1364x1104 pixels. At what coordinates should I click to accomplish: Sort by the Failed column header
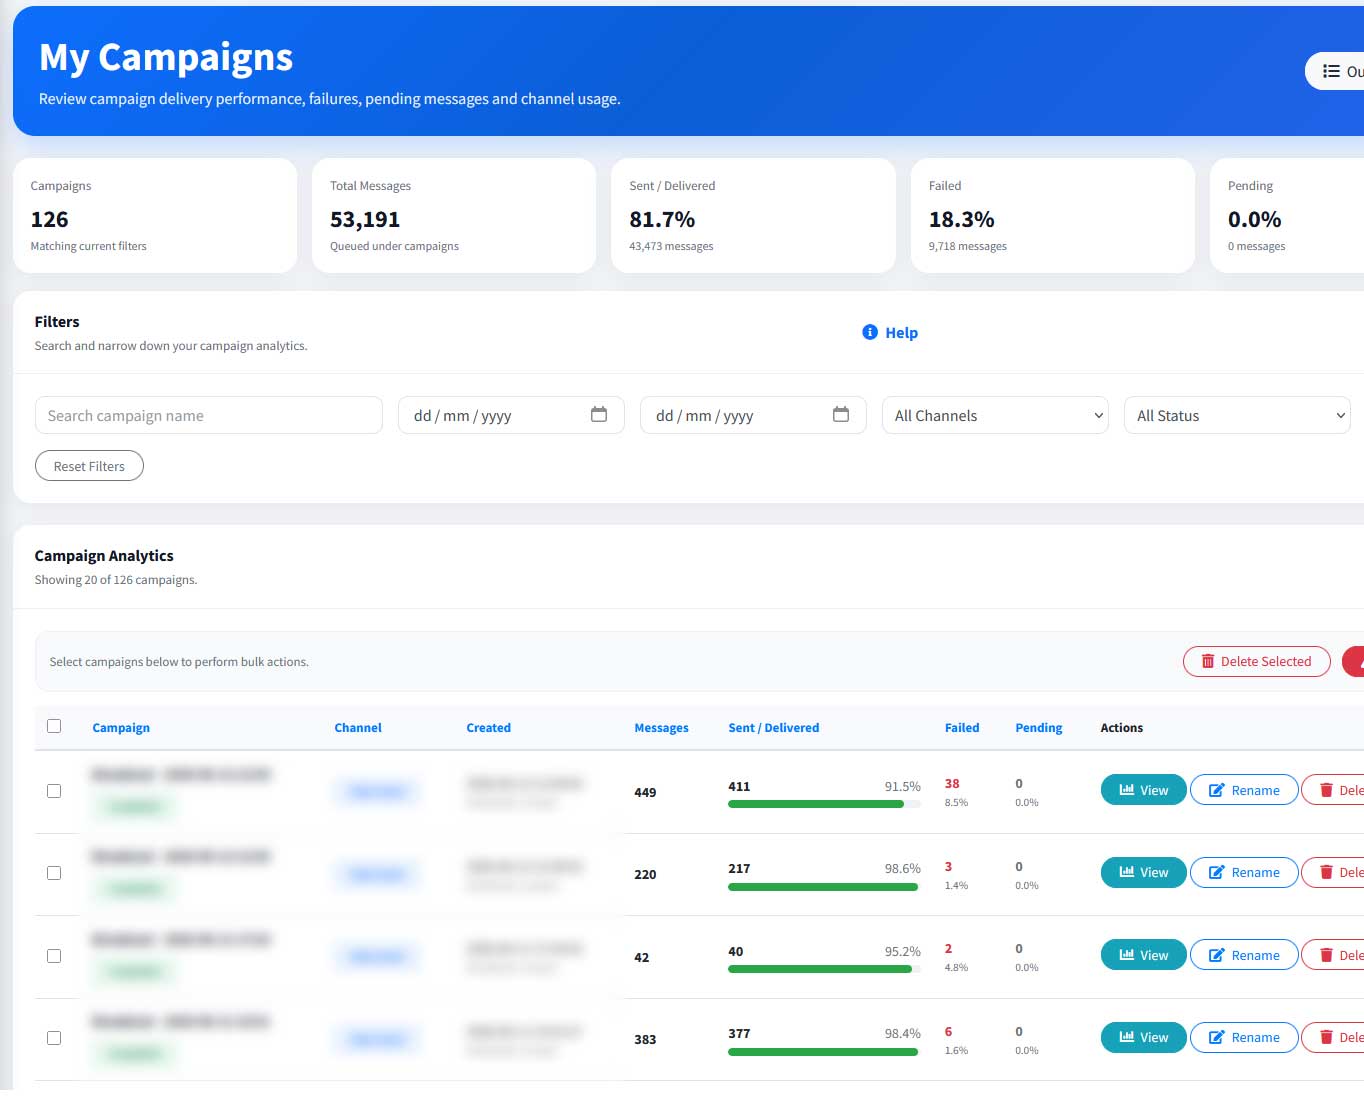point(962,728)
